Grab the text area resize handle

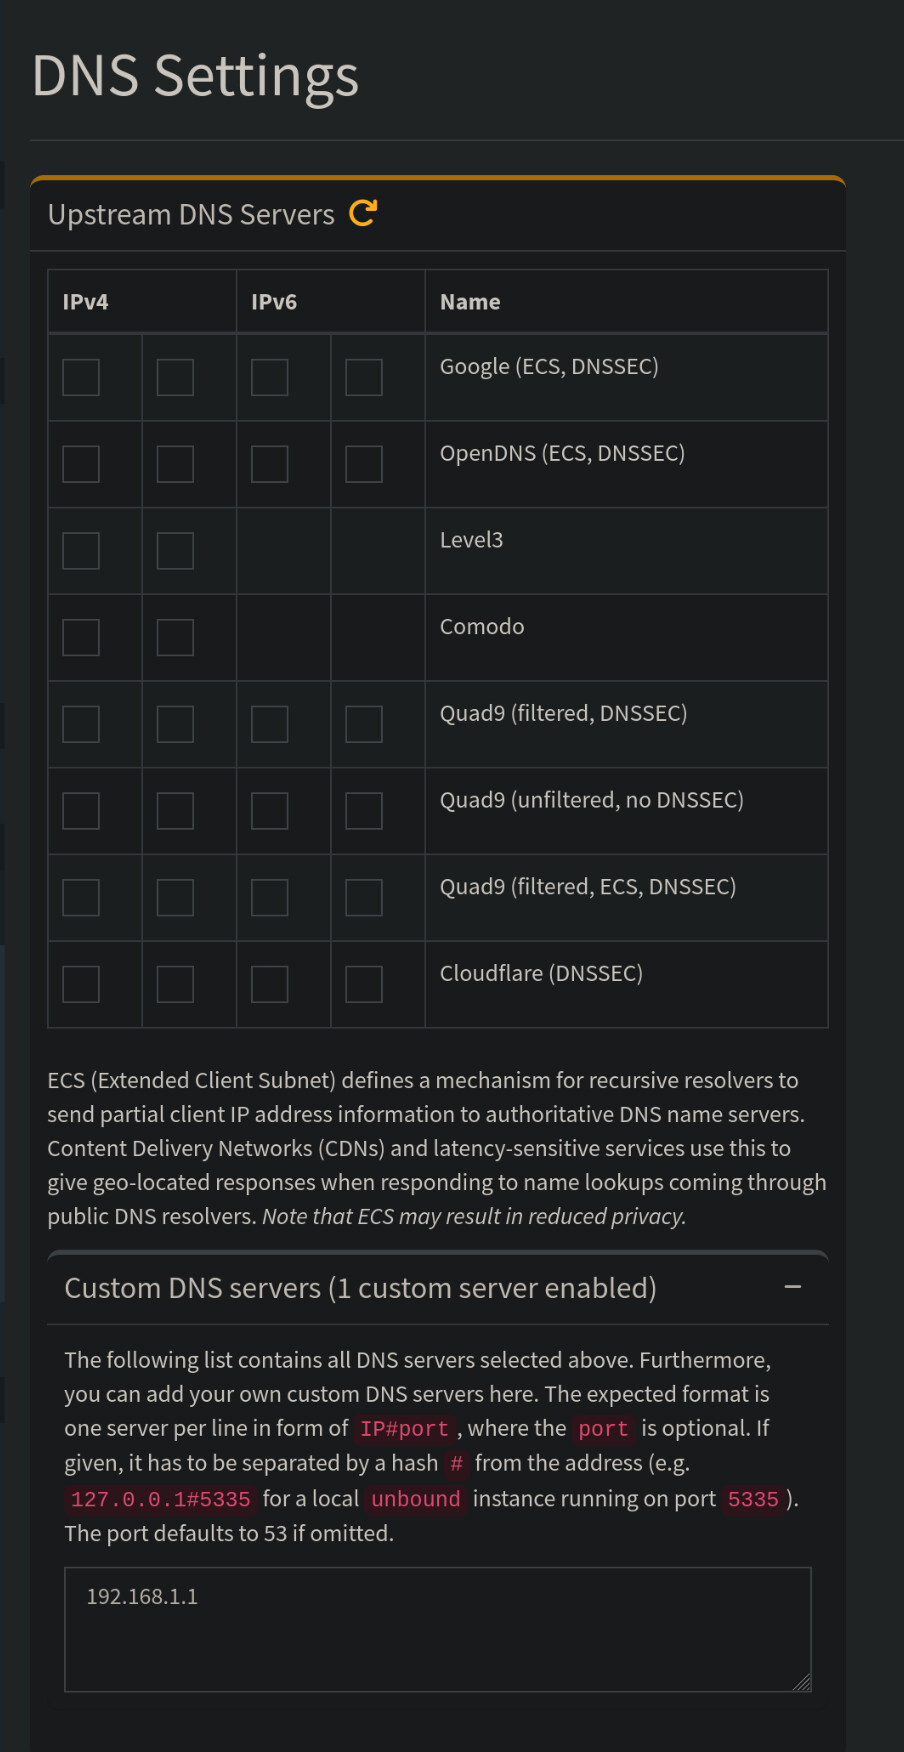point(802,1683)
